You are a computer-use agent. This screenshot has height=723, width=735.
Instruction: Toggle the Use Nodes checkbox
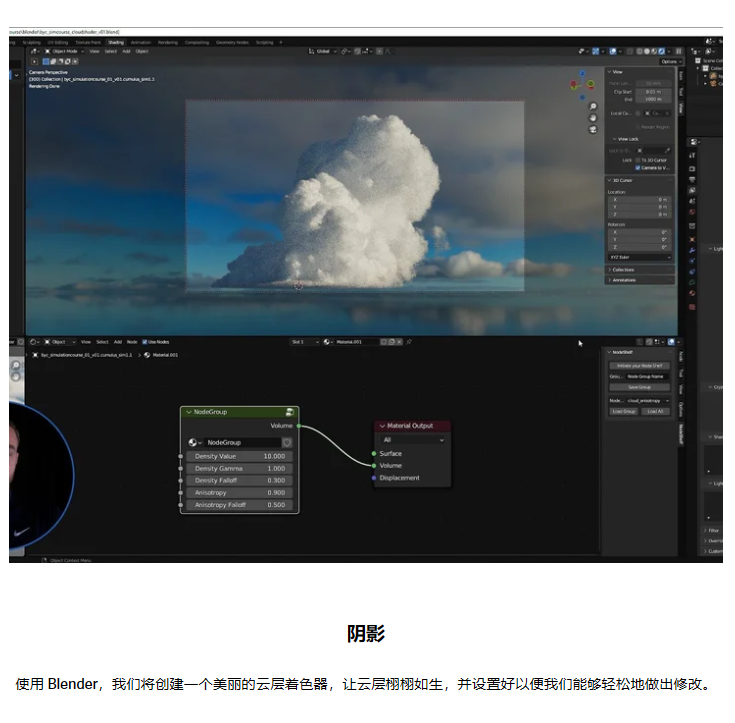(x=144, y=342)
